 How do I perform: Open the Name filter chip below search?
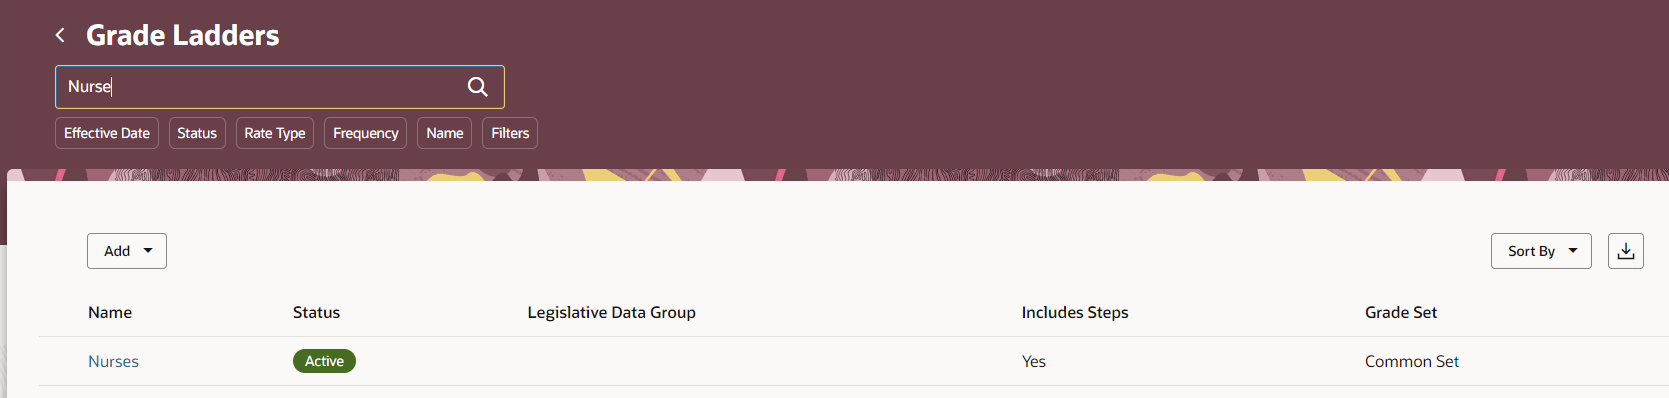pos(445,133)
